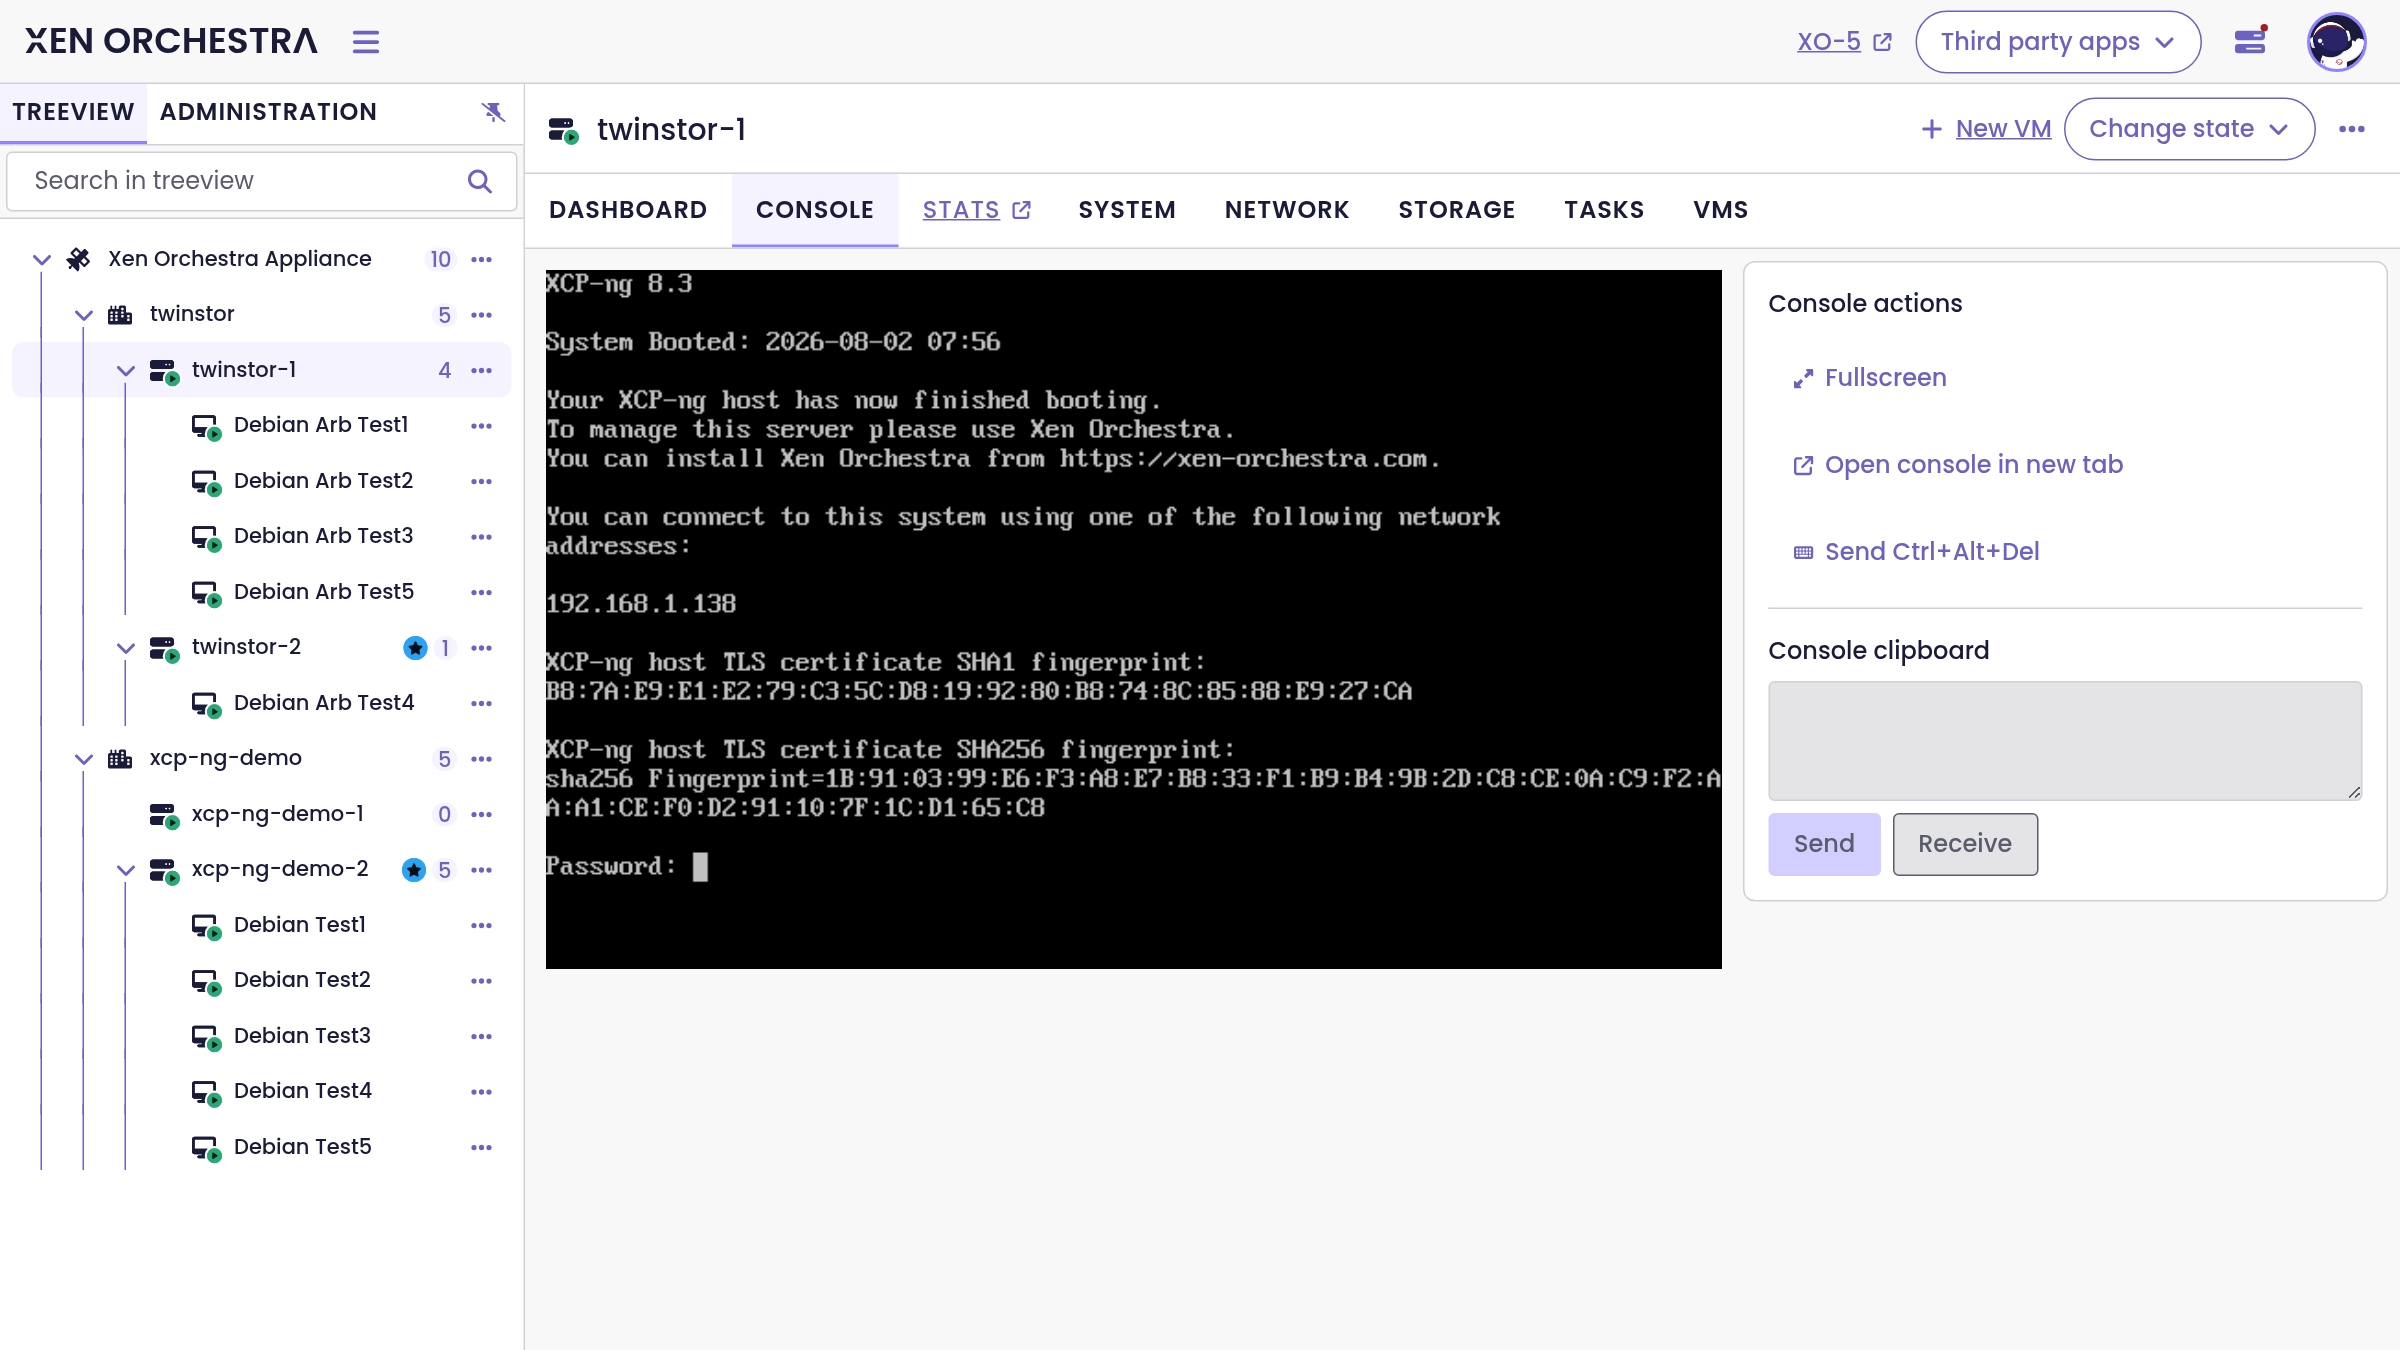Open page-level more actions menu for twinstor-1

2352,129
